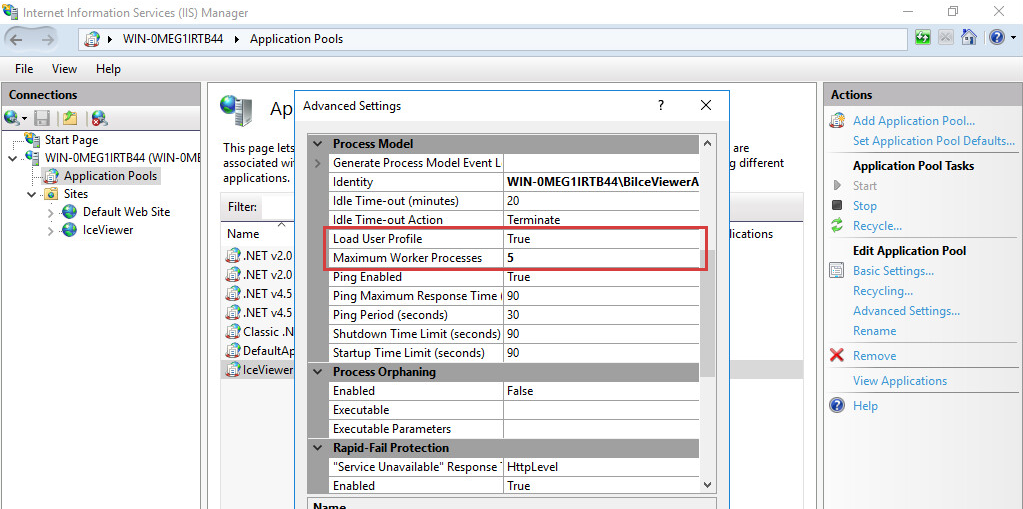The height and width of the screenshot is (509, 1023).
Task: Click the Help link in Actions
Action: [865, 405]
